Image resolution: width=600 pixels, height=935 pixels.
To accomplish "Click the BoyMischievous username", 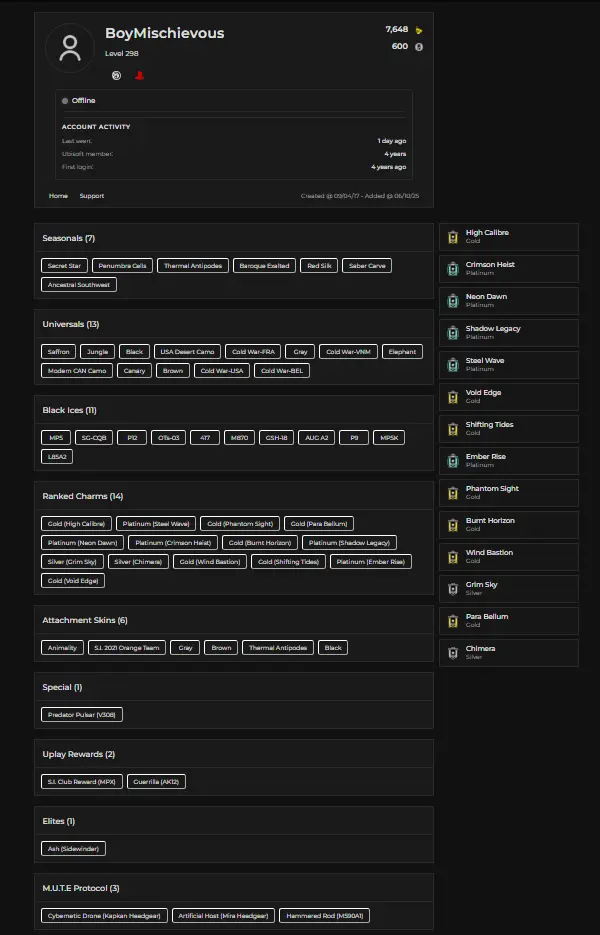I will [x=165, y=33].
